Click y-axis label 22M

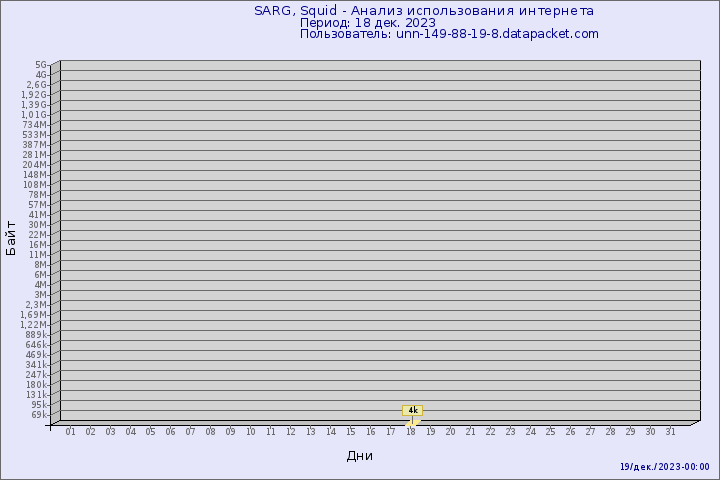38,235
